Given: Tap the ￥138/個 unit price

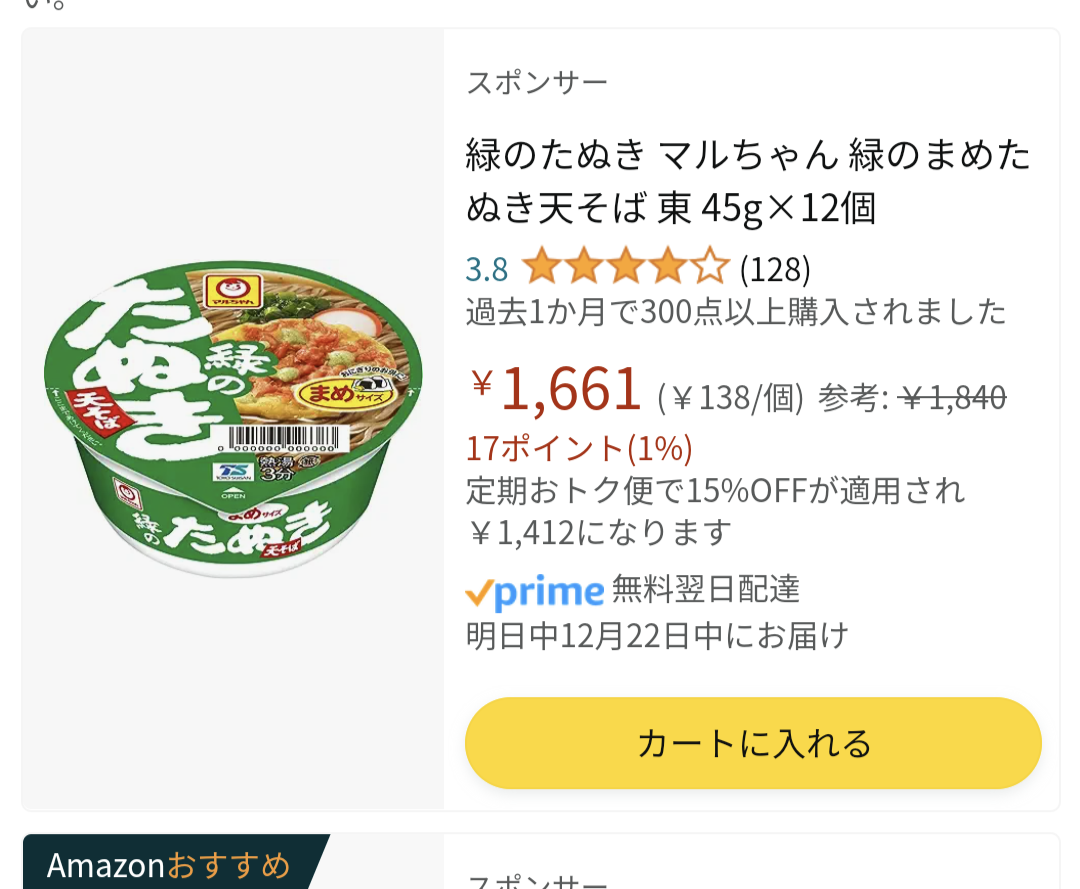Looking at the screenshot, I should pyautogui.click(x=731, y=398).
